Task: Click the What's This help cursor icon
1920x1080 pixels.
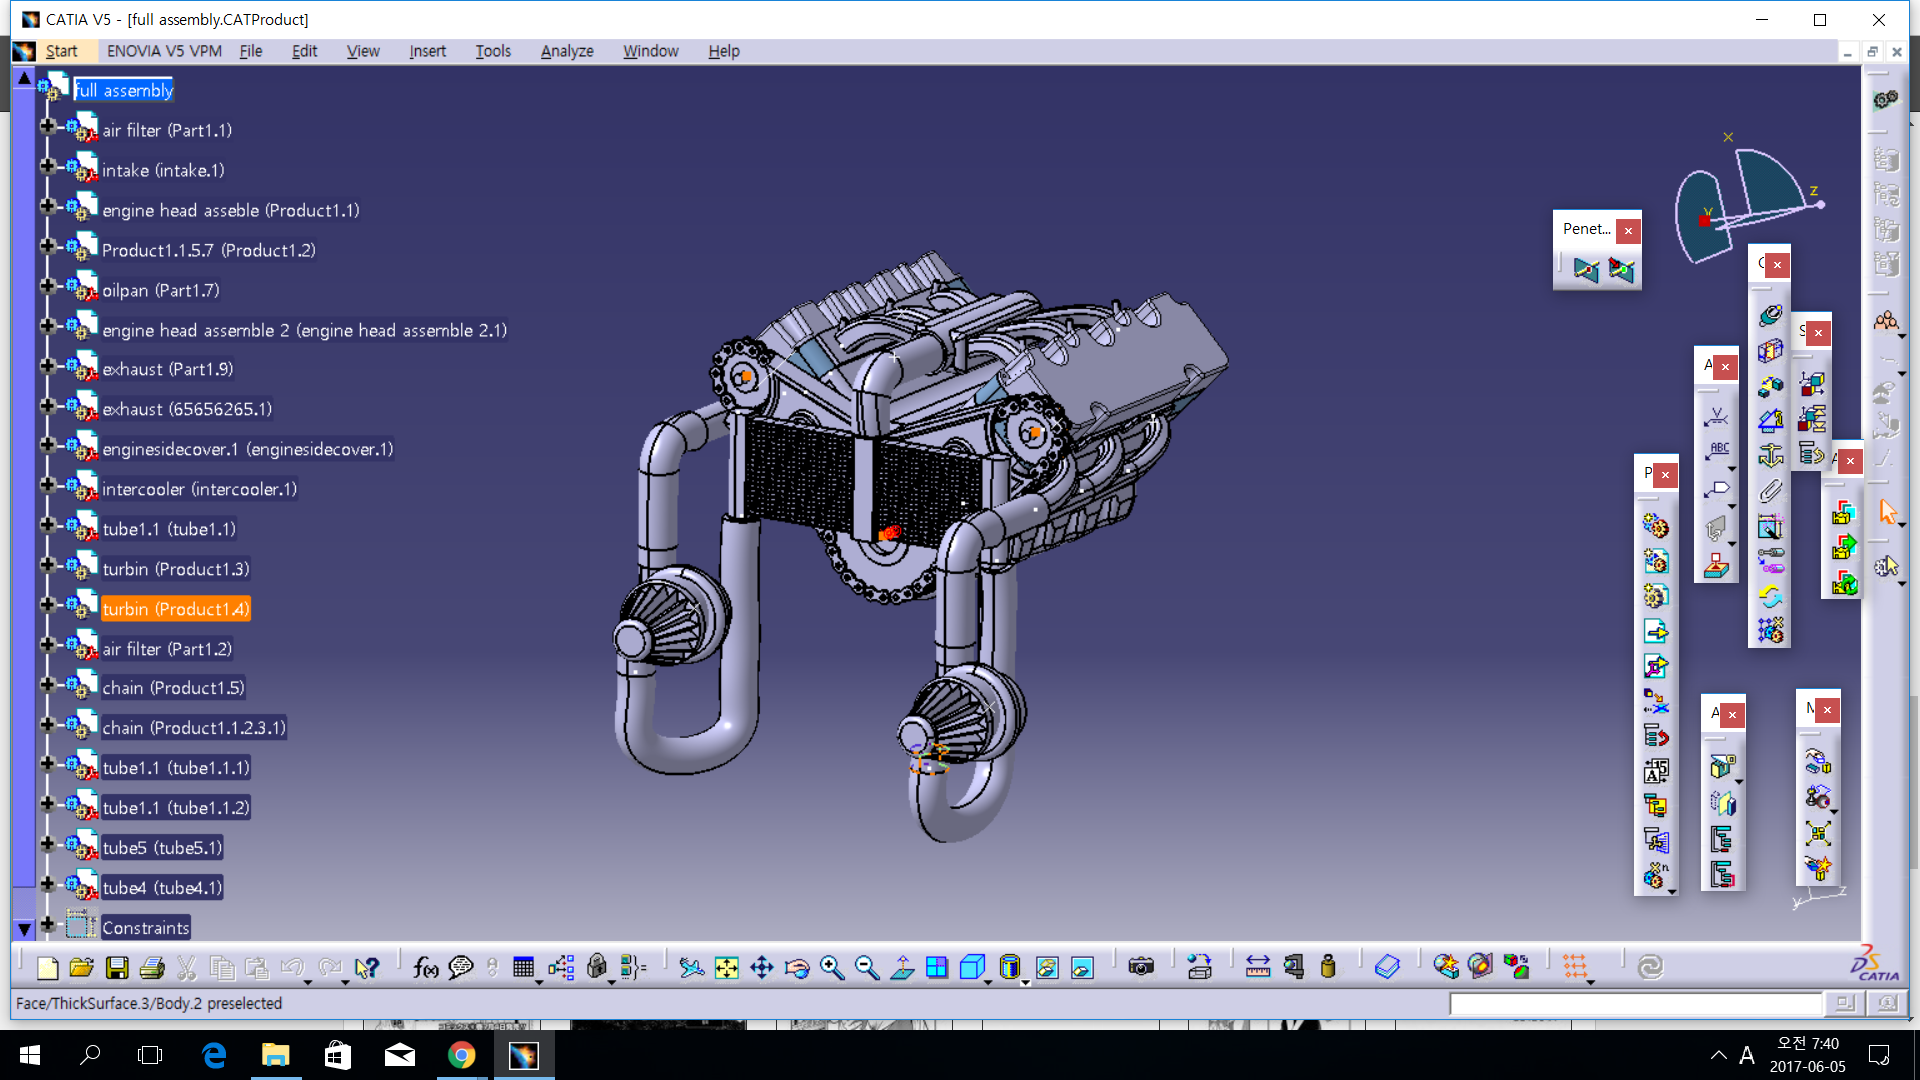Action: [367, 967]
